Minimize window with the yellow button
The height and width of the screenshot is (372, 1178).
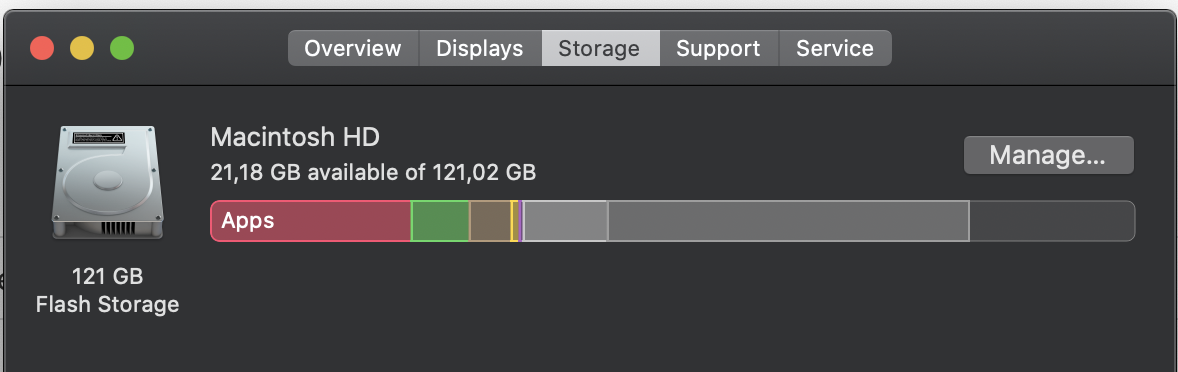pos(82,49)
